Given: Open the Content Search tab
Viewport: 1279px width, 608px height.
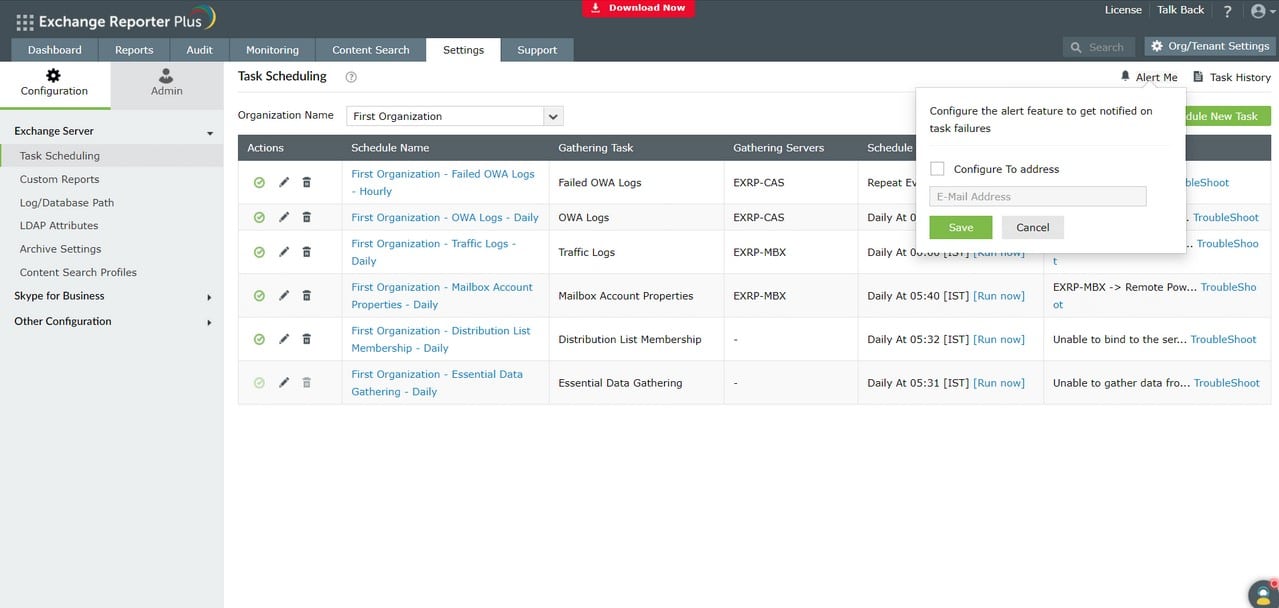Looking at the screenshot, I should pyautogui.click(x=371, y=50).
